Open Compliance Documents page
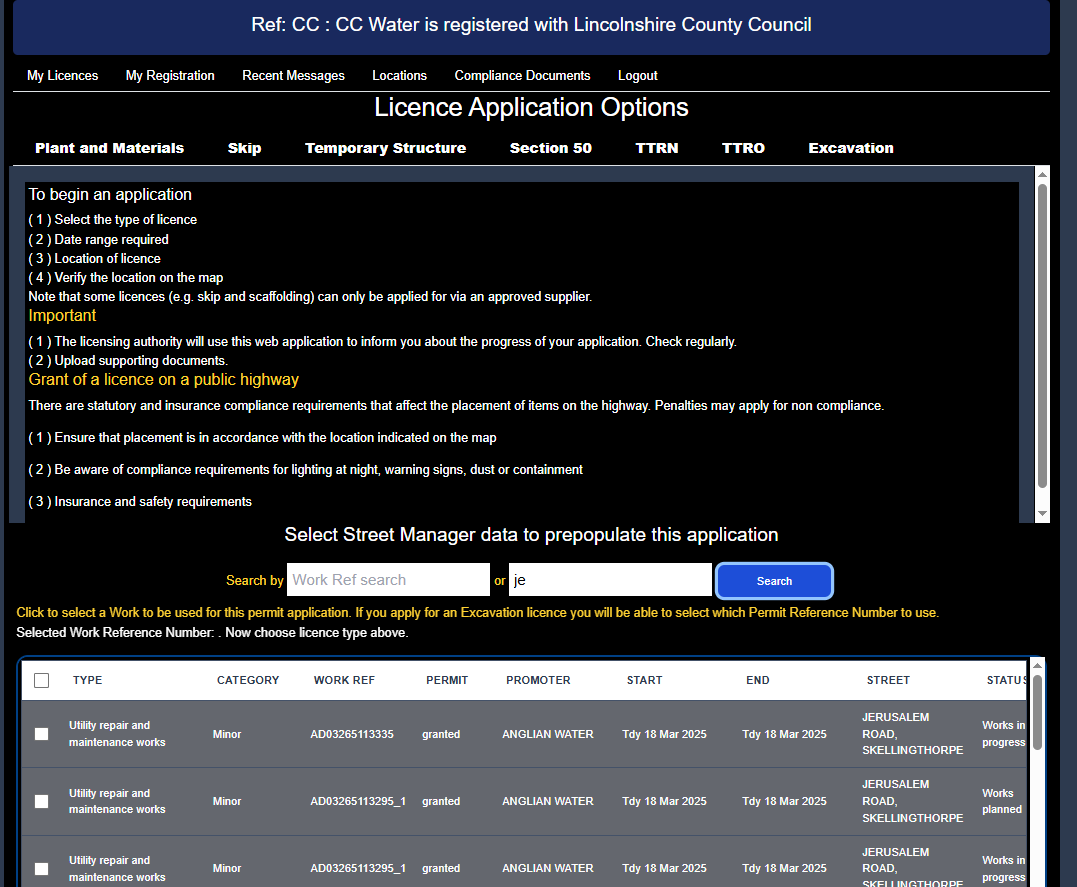Image resolution: width=1077 pixels, height=887 pixels. click(522, 75)
